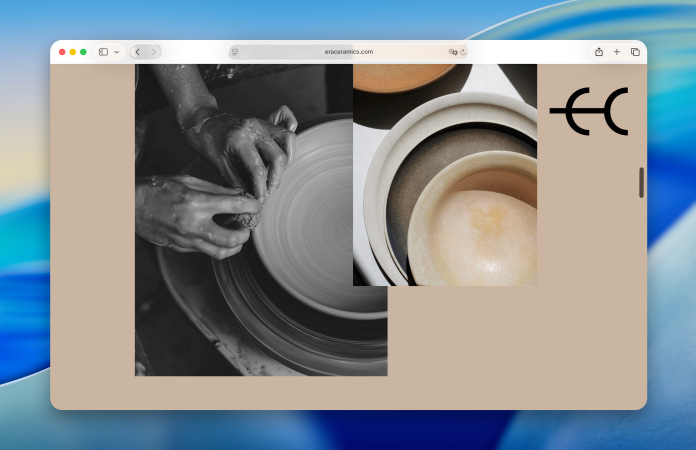696x450 pixels.
Task: Go back to the previous page
Action: pos(137,52)
